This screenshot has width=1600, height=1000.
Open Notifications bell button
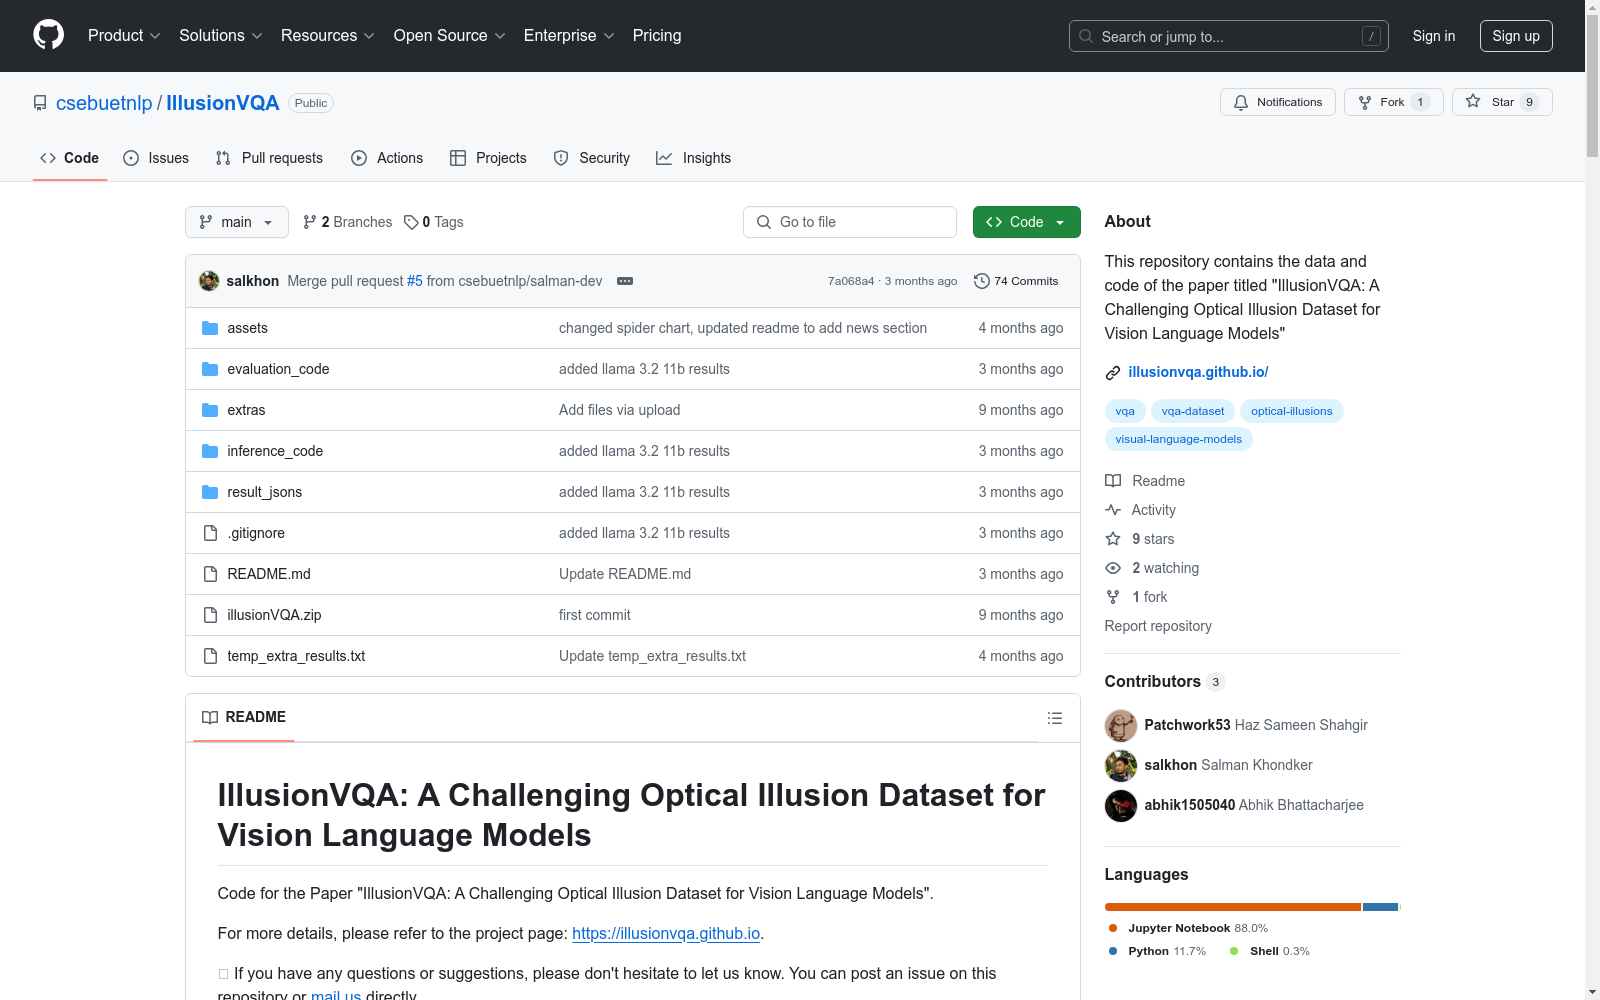coord(1277,102)
